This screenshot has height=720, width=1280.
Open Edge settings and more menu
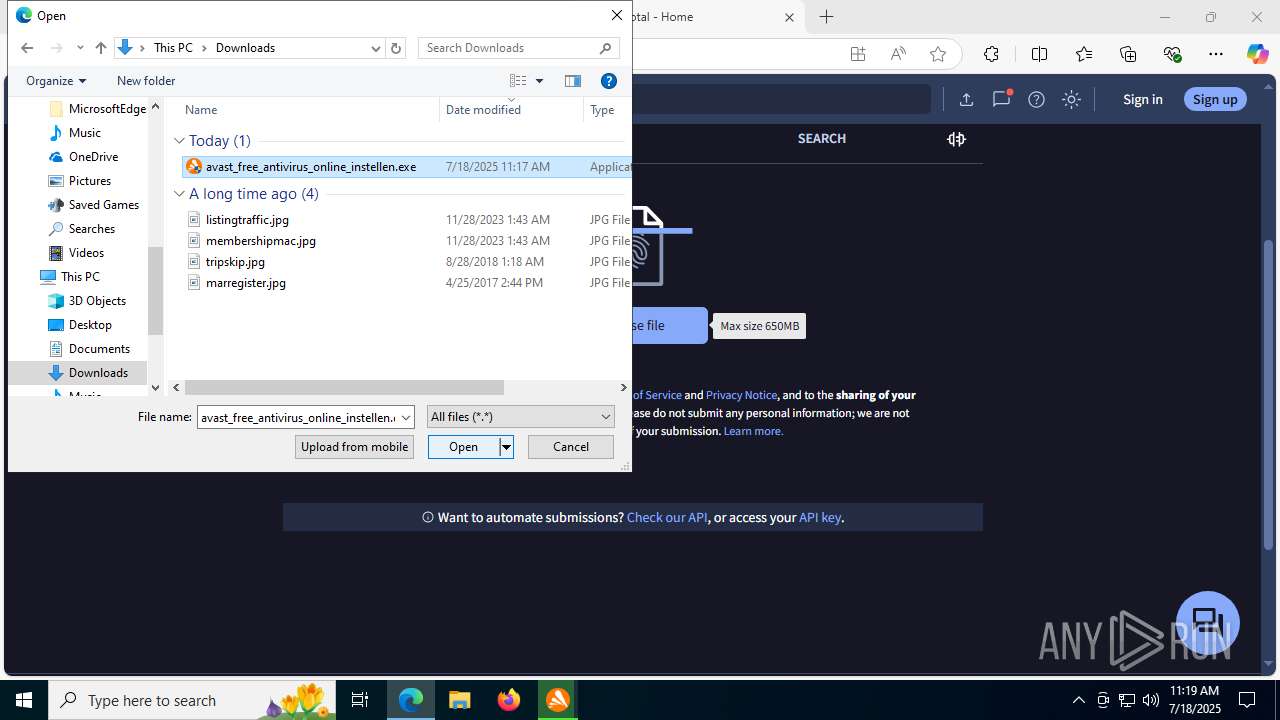point(1216,54)
